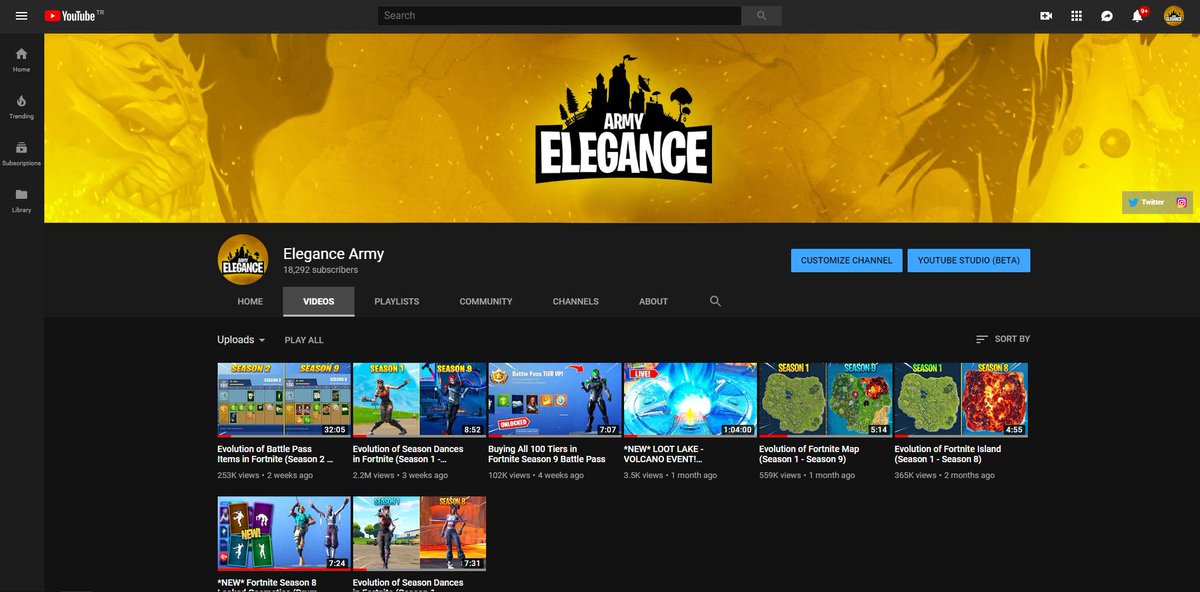The image size is (1200, 592).
Task: Open the create video camera icon
Action: 1046,16
